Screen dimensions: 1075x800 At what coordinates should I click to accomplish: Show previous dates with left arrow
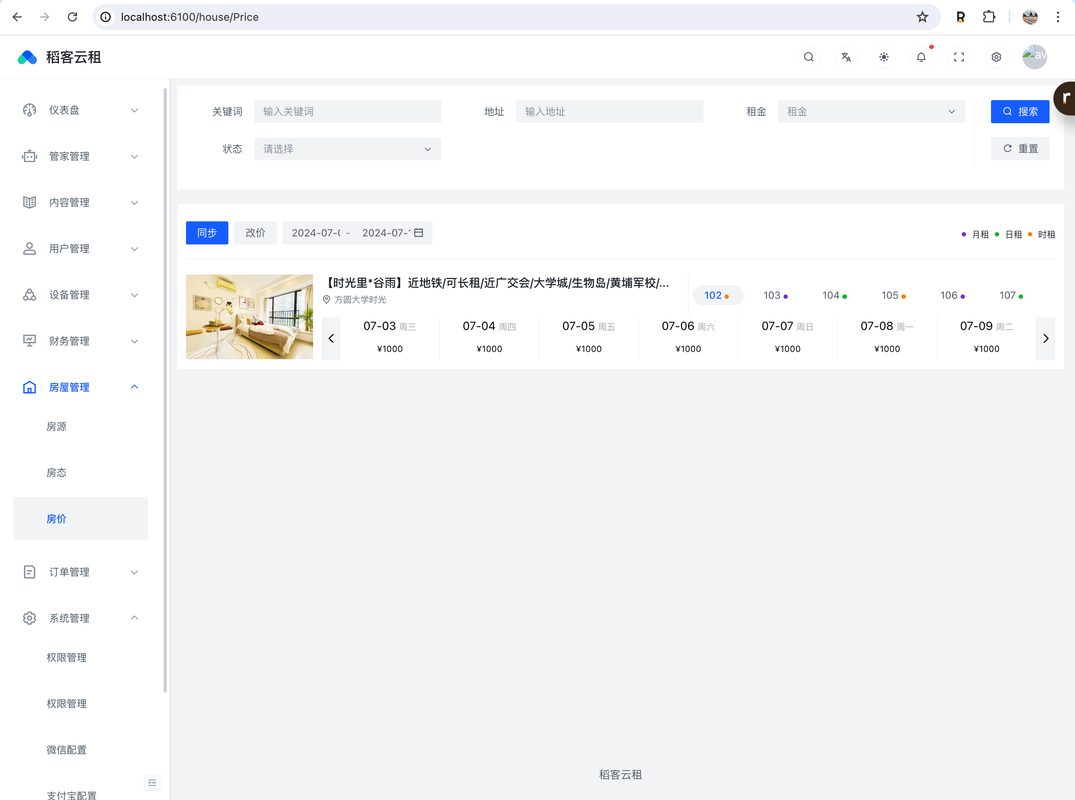click(331, 338)
